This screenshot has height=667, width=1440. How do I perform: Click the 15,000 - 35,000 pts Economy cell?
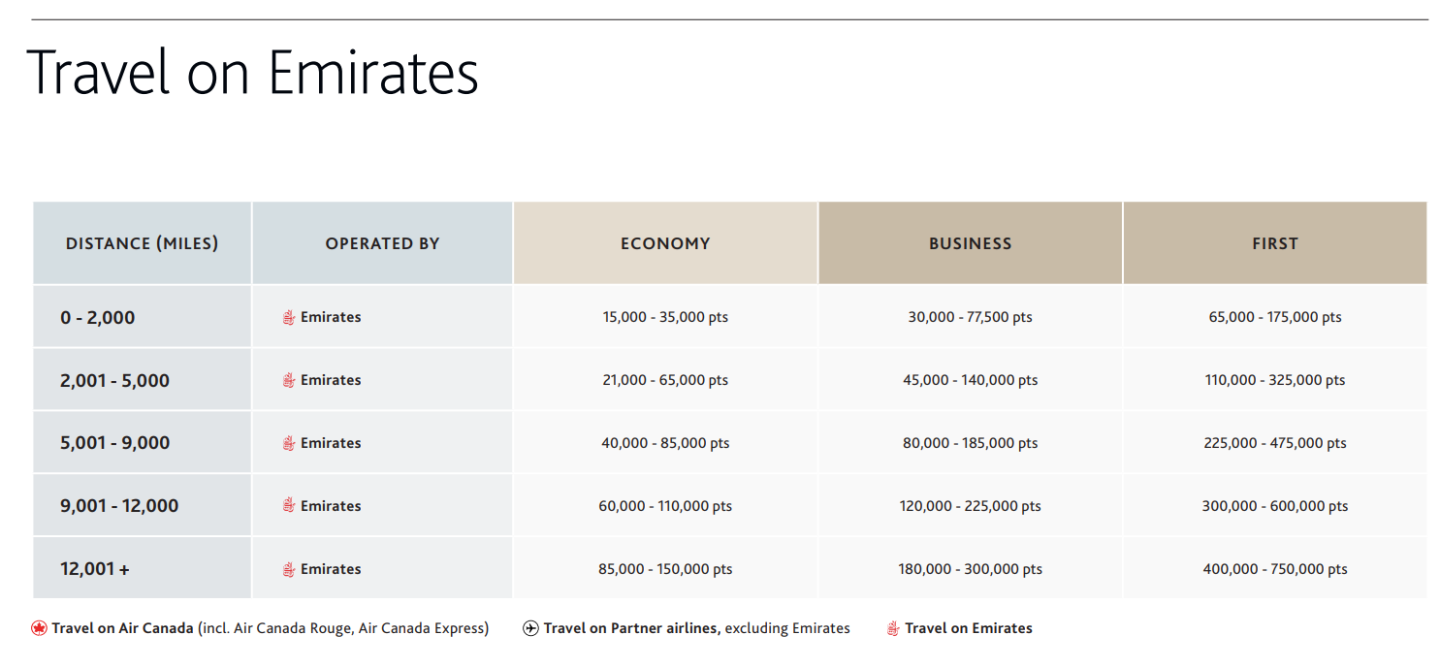tap(665, 317)
